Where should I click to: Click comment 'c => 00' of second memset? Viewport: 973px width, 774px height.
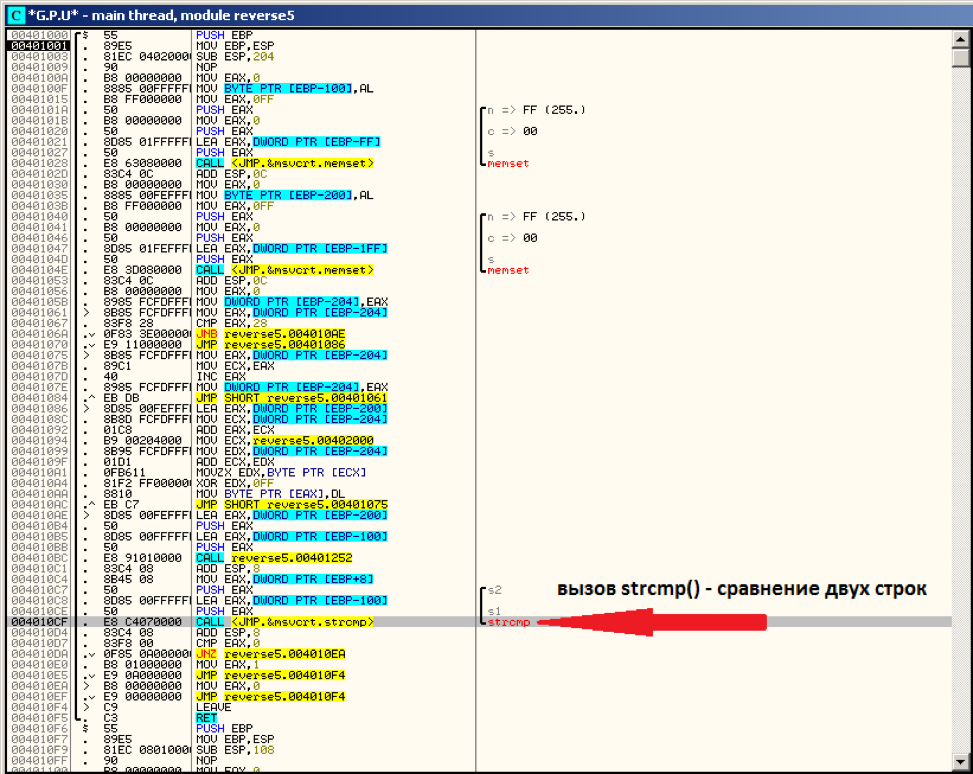tap(513, 238)
